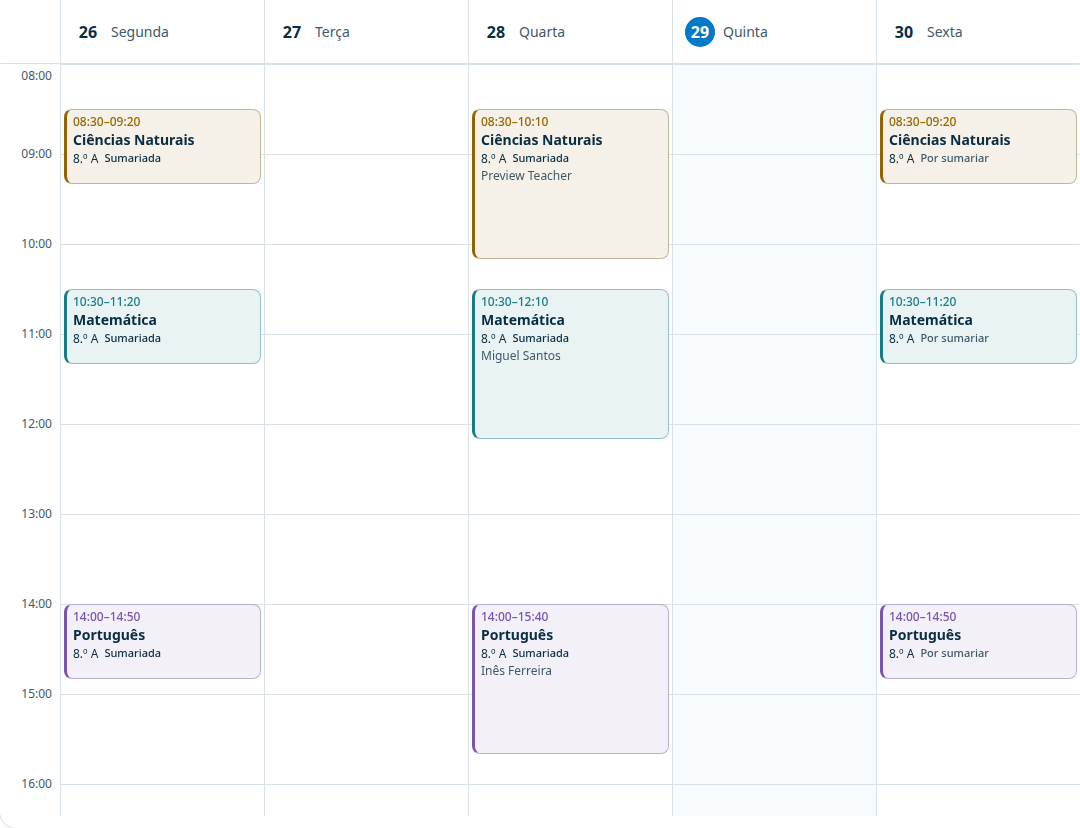Screen dimensions: 1080x828
Task: Click 'Miguel Santos' name in Wednesday Matemática
Action: tap(521, 355)
